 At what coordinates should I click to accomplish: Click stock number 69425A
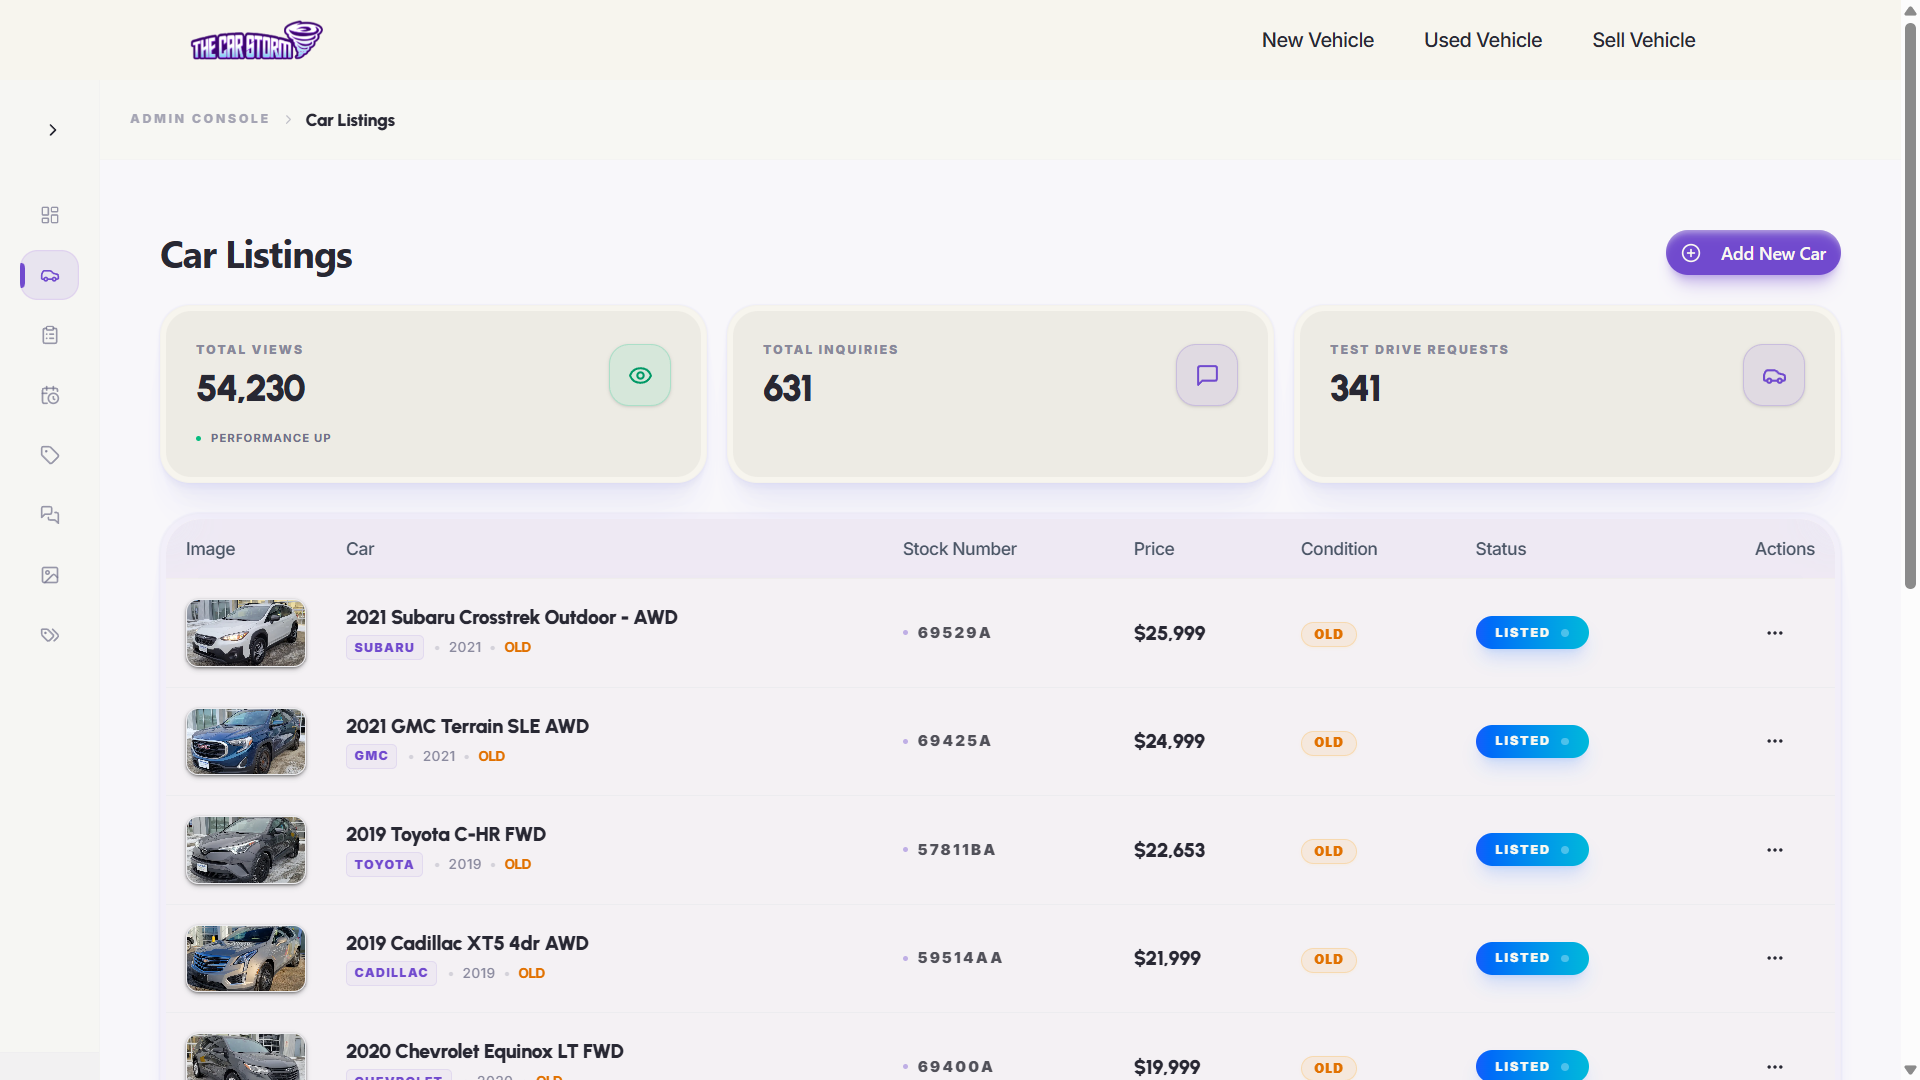(954, 741)
